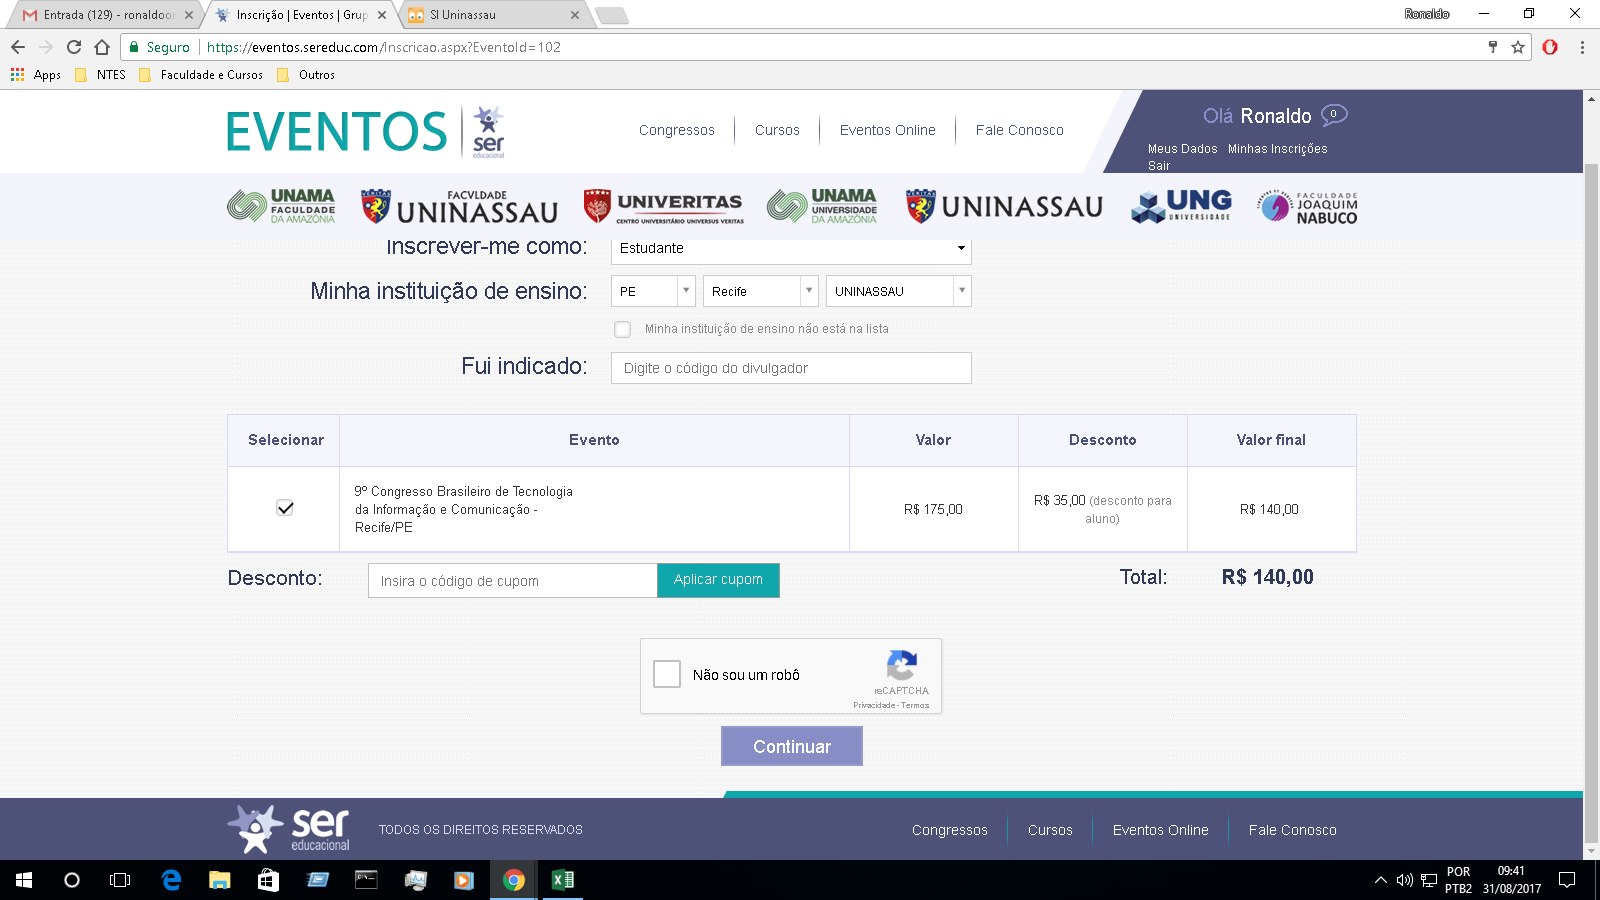Open the UNINASSAU institution dropdown
Screen dimensions: 1600x900
(x=897, y=291)
